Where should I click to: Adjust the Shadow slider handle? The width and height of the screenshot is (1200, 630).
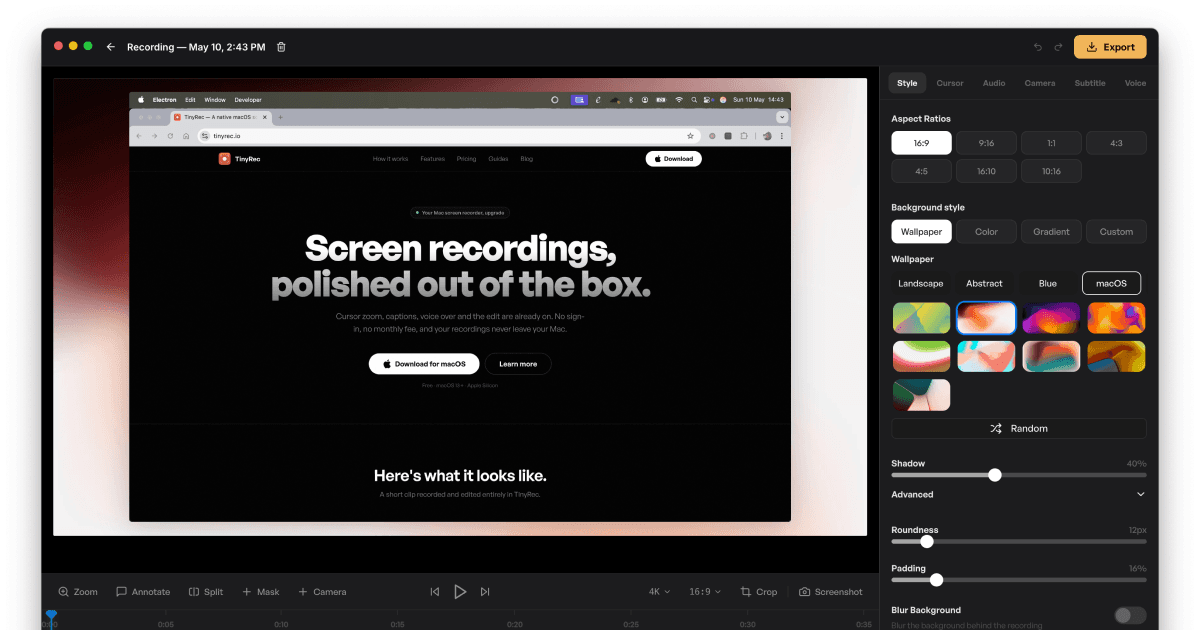(994, 475)
